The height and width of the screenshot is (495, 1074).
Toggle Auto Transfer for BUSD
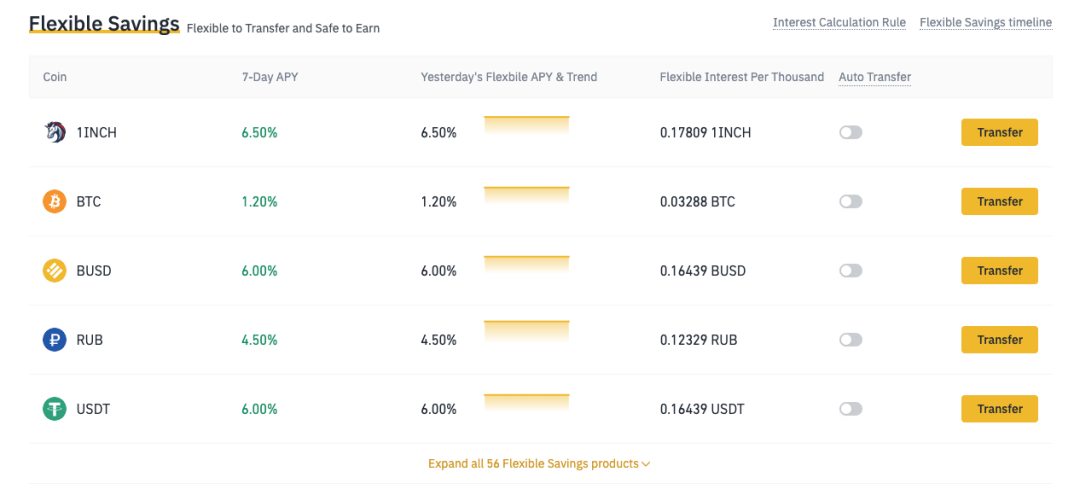point(851,270)
